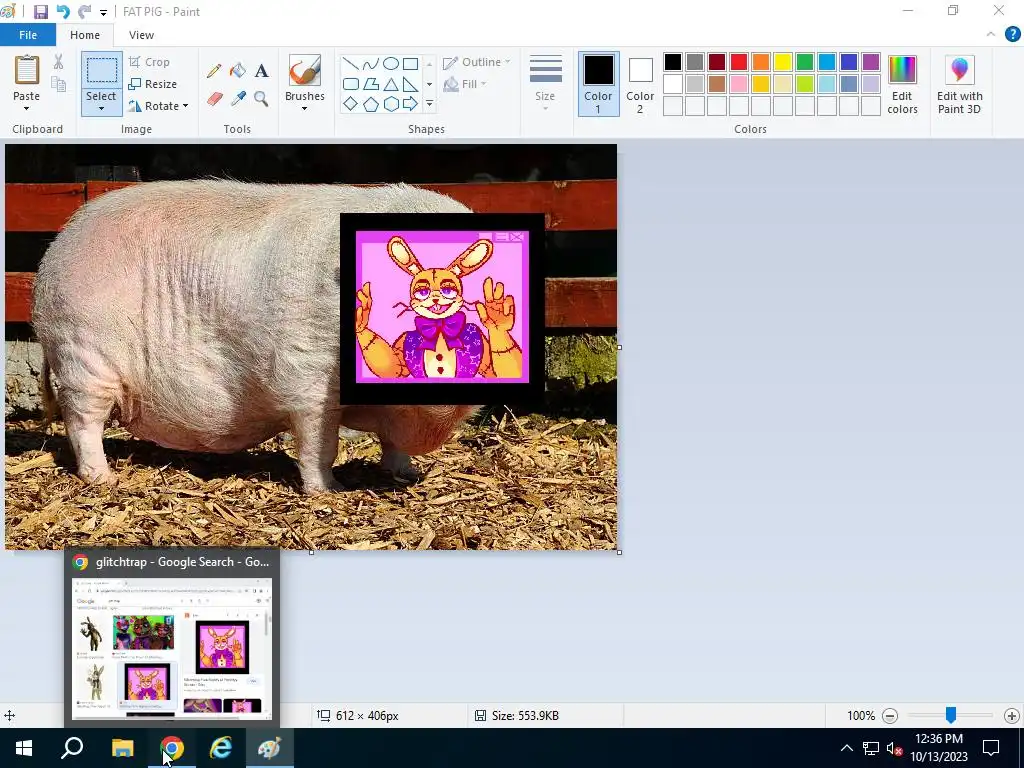Click the Paste clipboard icon

point(27,70)
